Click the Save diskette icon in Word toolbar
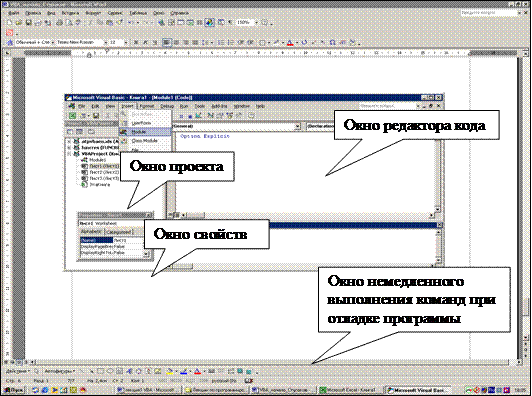Viewport: 532px width, 396px height. tap(28, 22)
